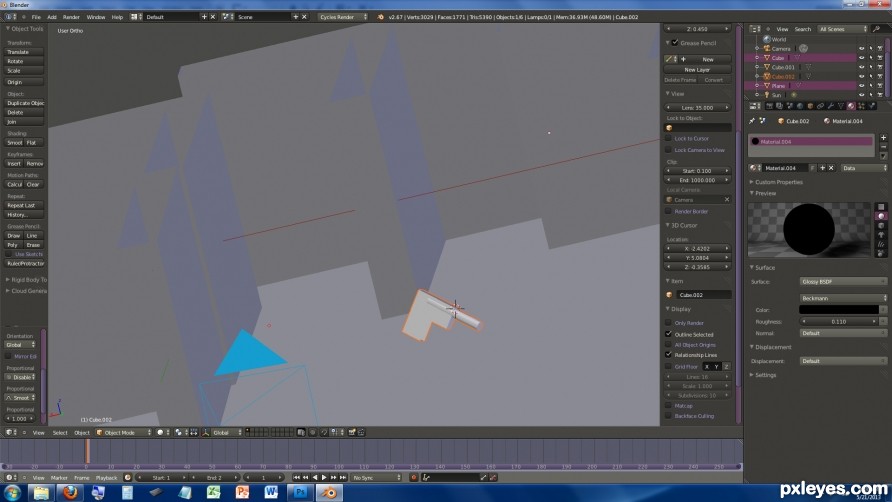892x502 pixels.
Task: Open Firefox from the Windows taskbar
Action: [70, 492]
